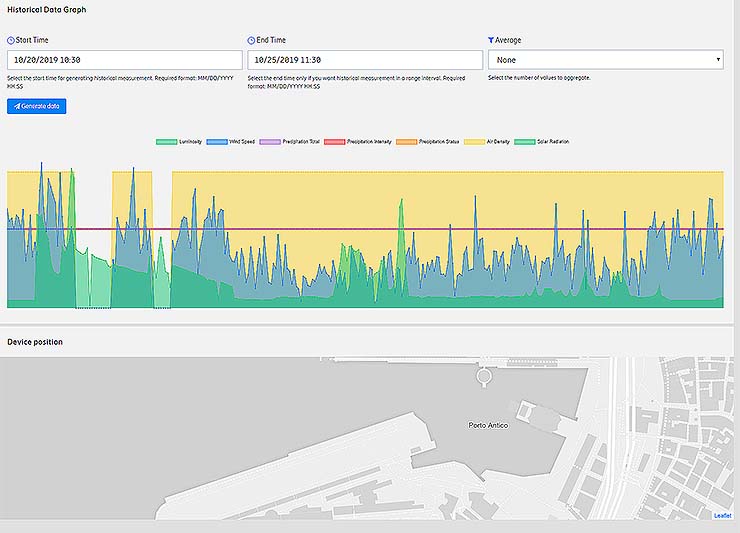Click the Historical Data Graph heading

(x=47, y=9)
